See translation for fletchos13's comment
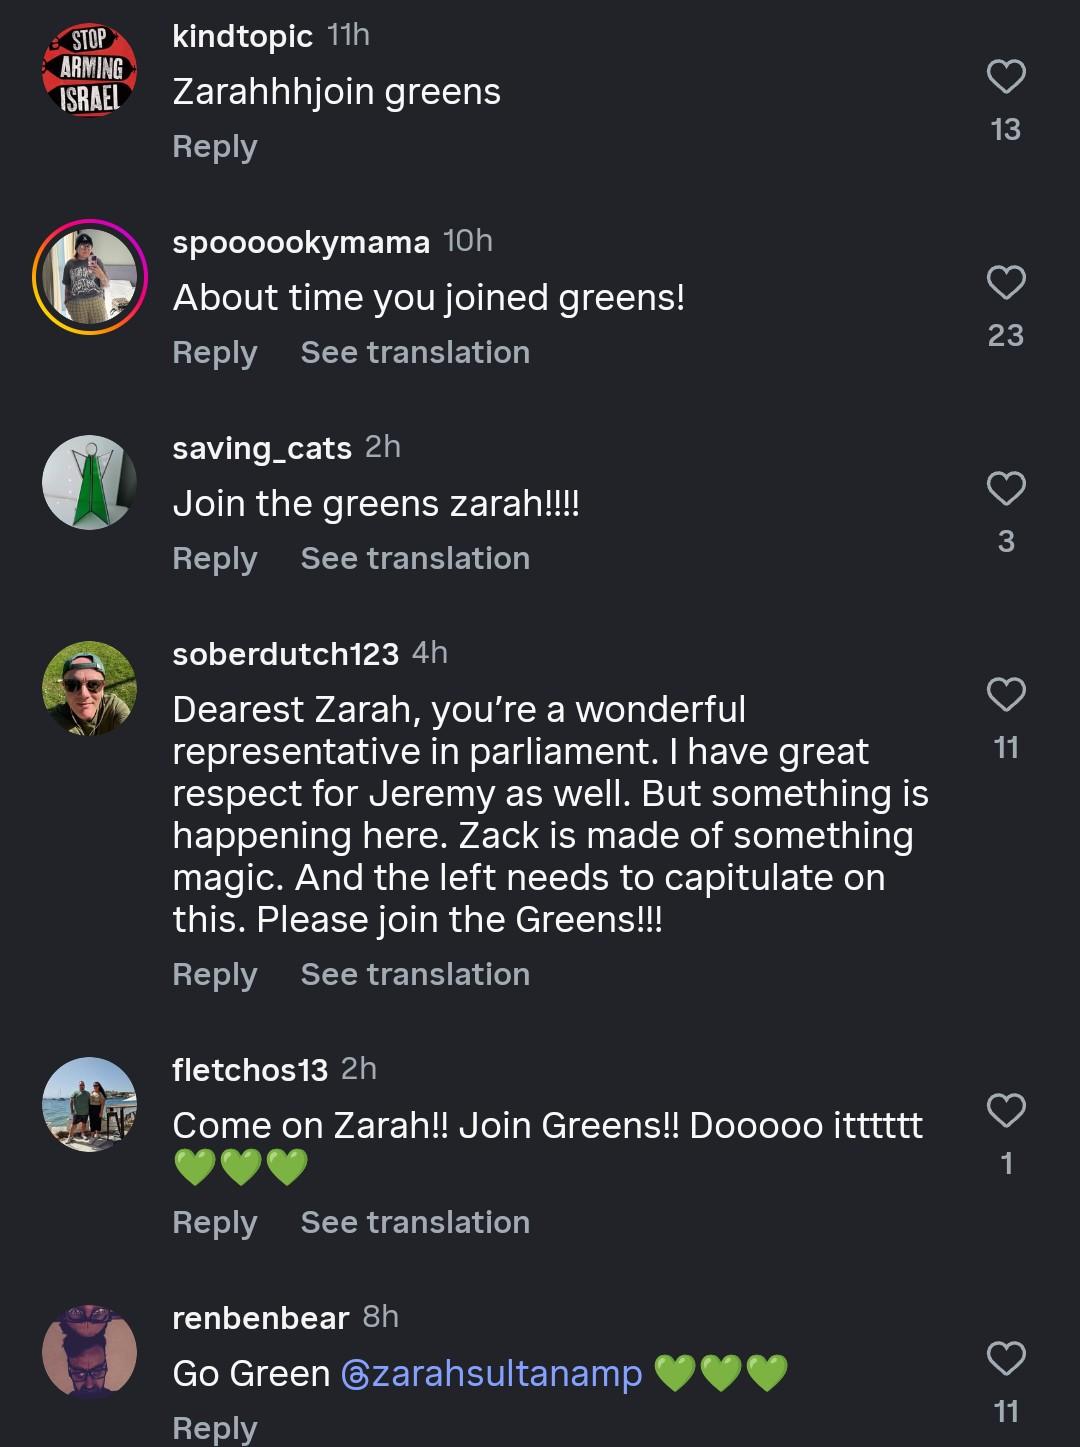Screen dimensions: 1080x1447 pyautogui.click(x=415, y=1223)
